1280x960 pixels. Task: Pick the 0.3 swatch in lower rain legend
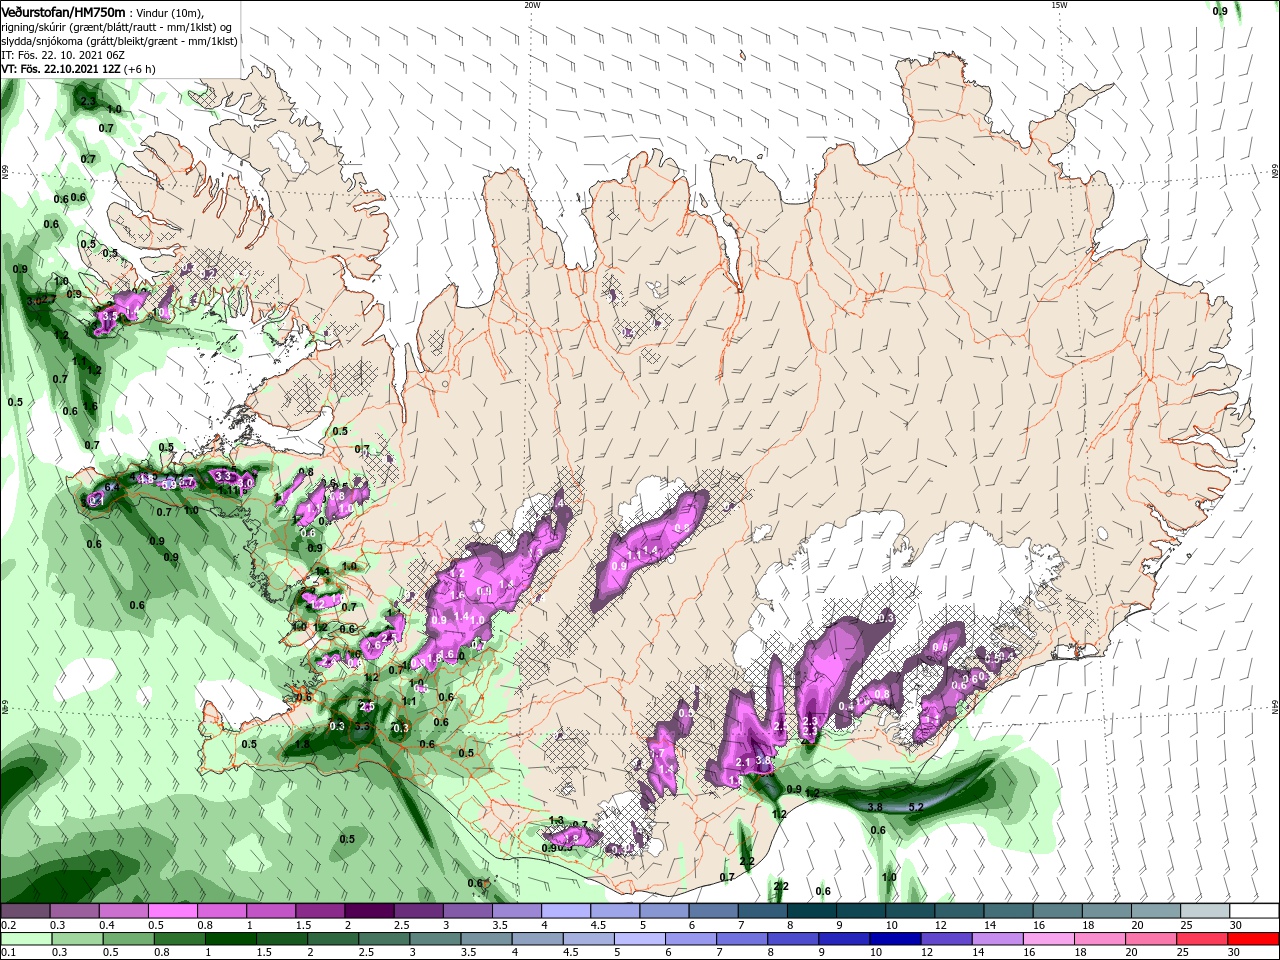coord(77,939)
